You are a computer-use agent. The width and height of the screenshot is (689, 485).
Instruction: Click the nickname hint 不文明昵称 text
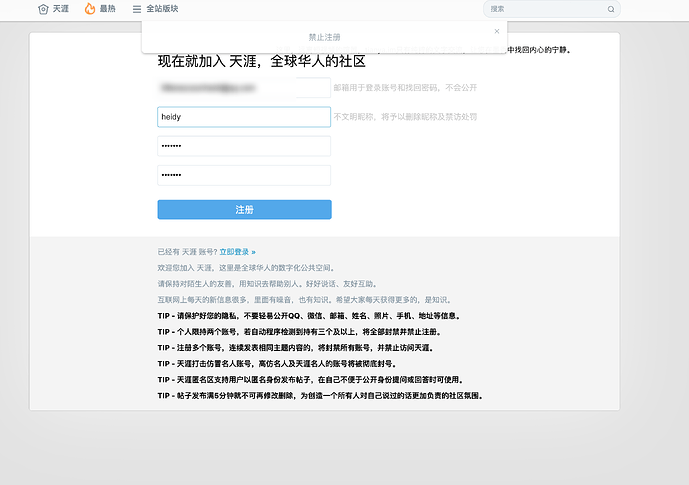pos(405,117)
